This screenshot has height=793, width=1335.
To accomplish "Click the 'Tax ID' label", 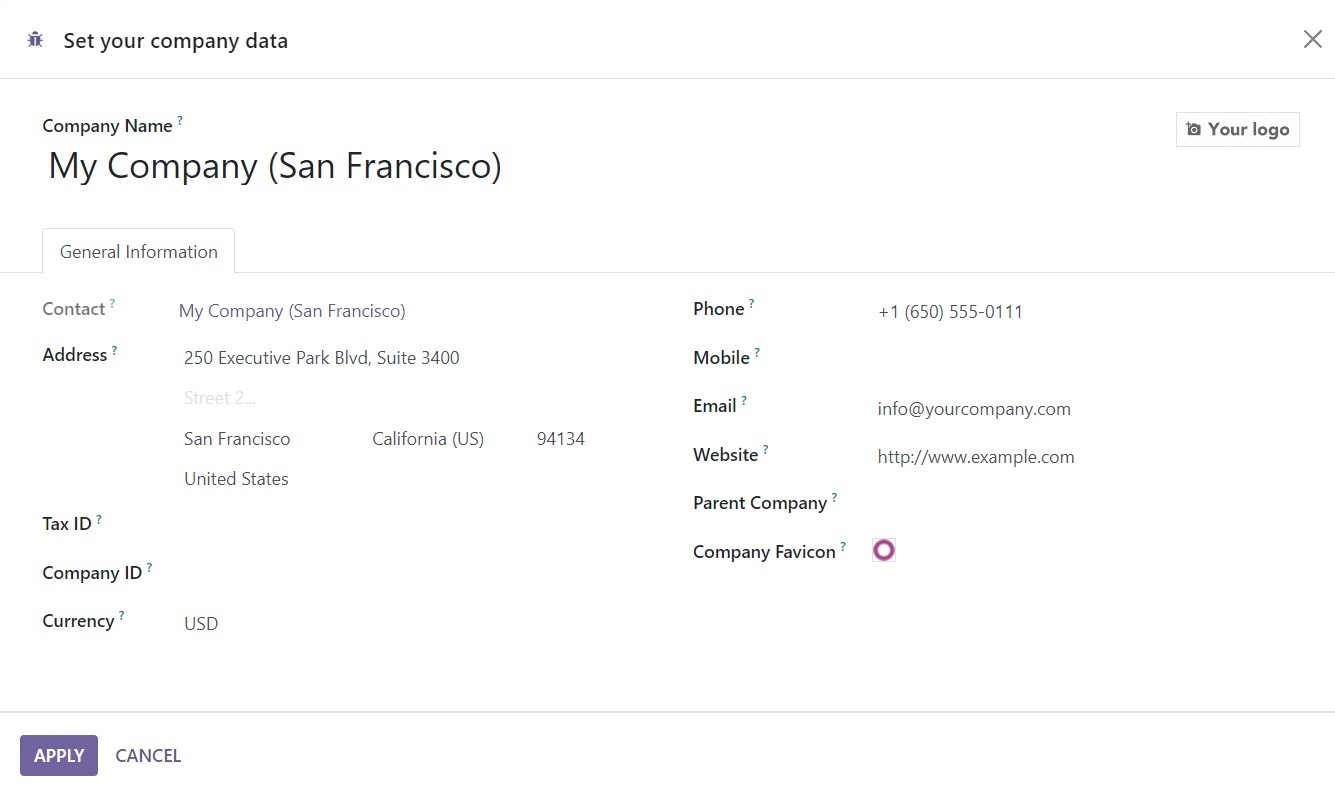I will click(x=66, y=524).
